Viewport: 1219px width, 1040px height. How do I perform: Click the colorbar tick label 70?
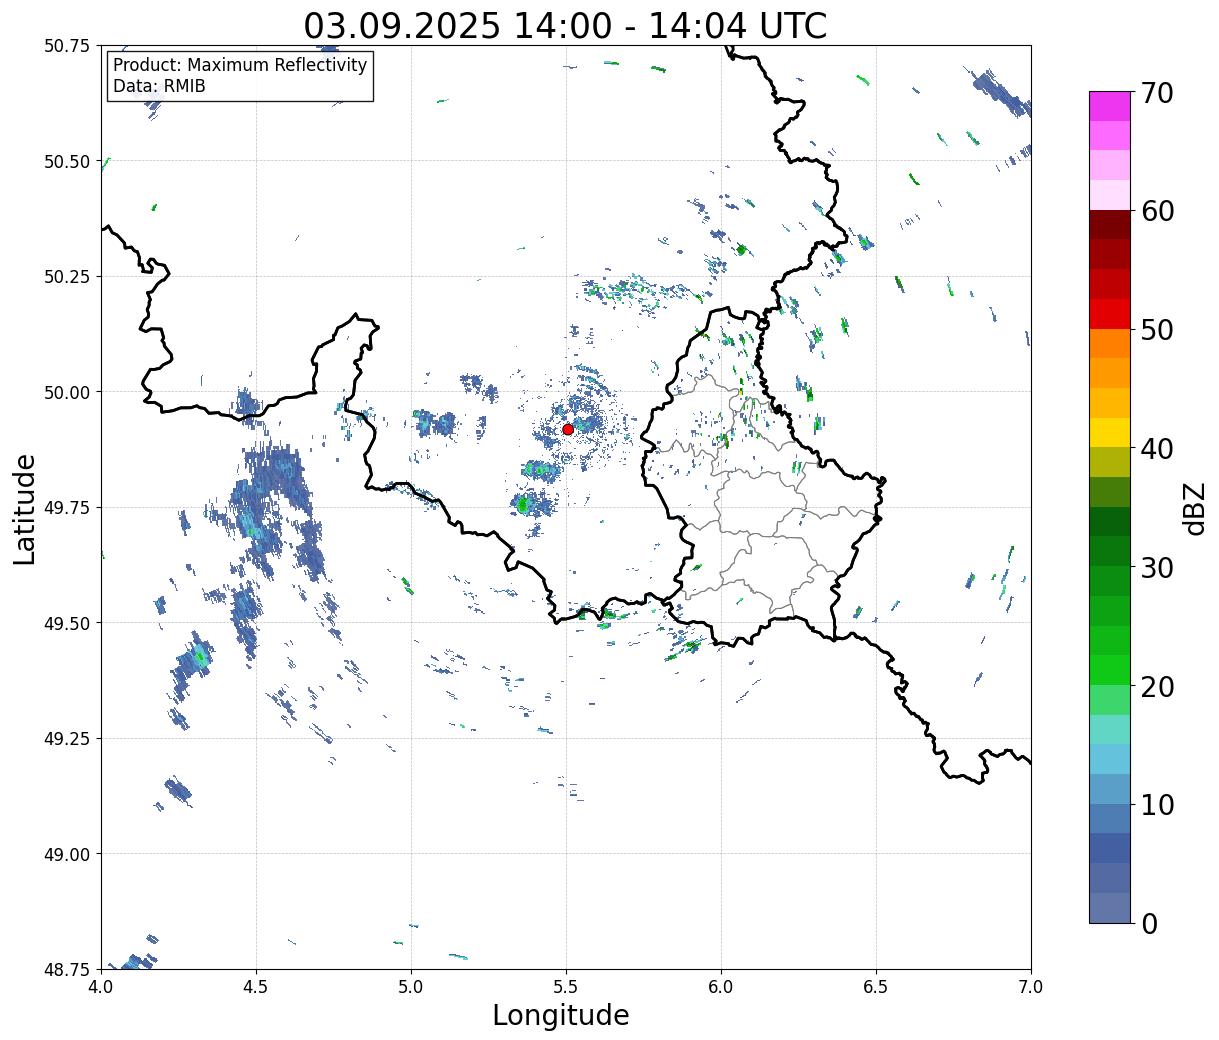pos(1156,93)
